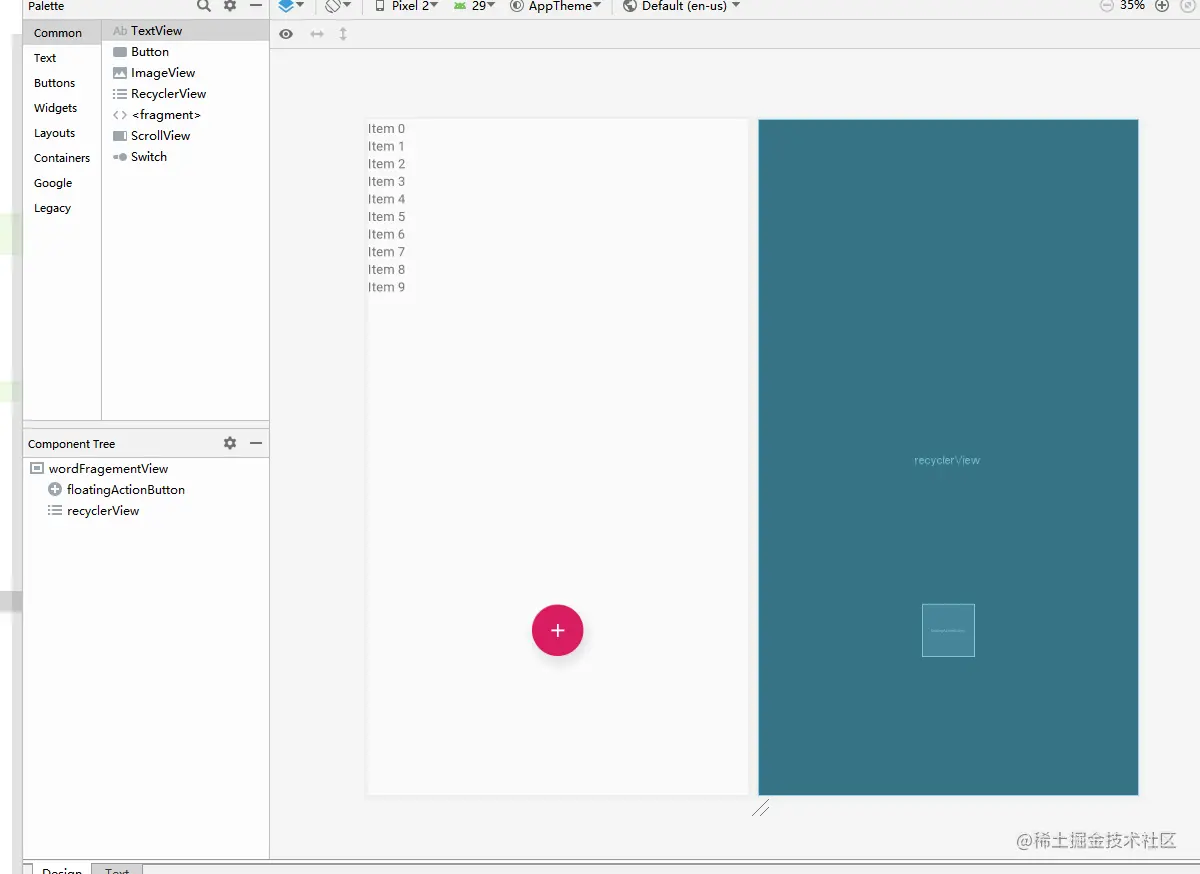
Task: Select recyclerView label in blueprint view
Action: [947, 461]
